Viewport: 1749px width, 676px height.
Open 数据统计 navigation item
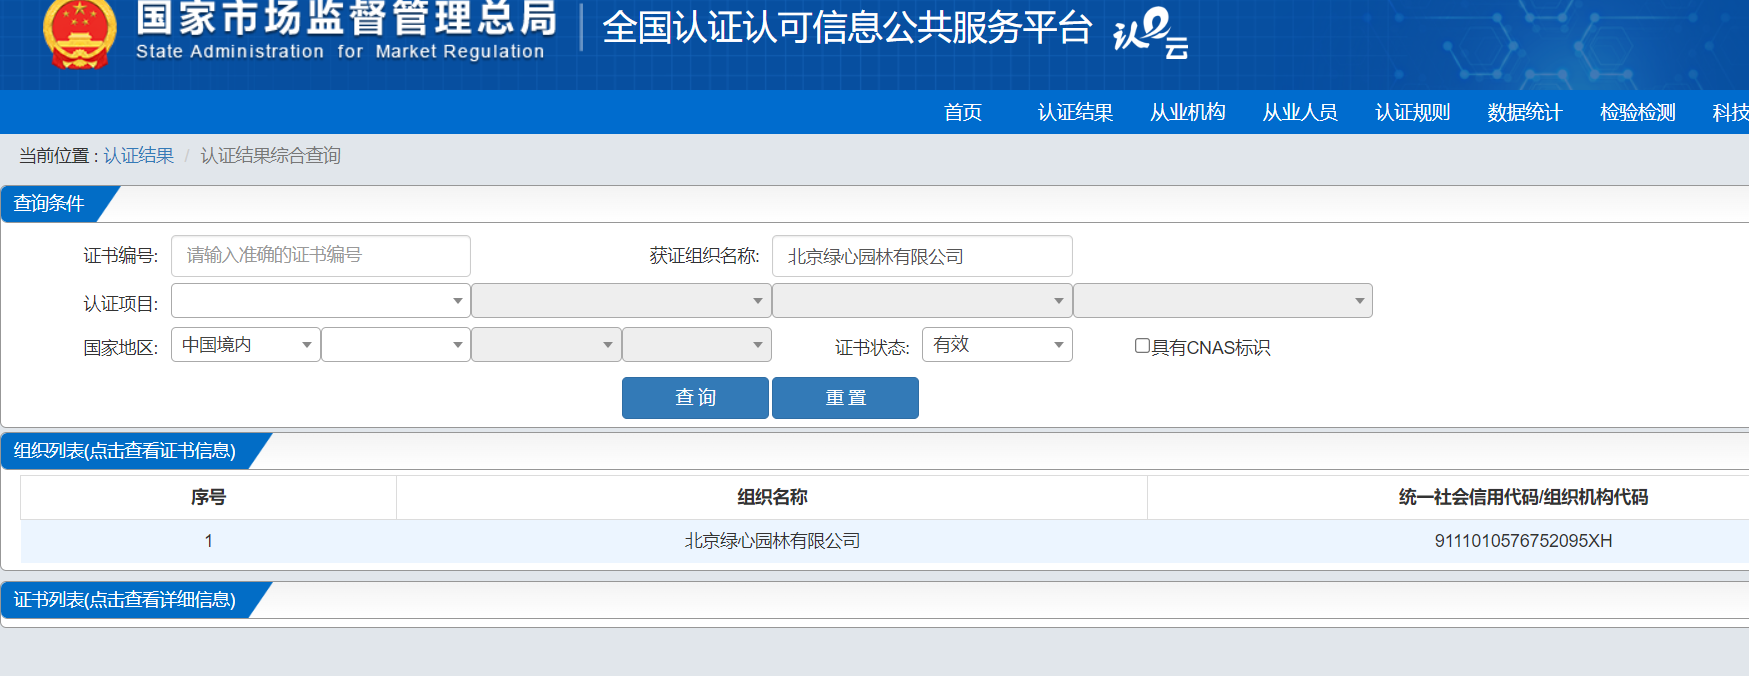(x=1525, y=112)
